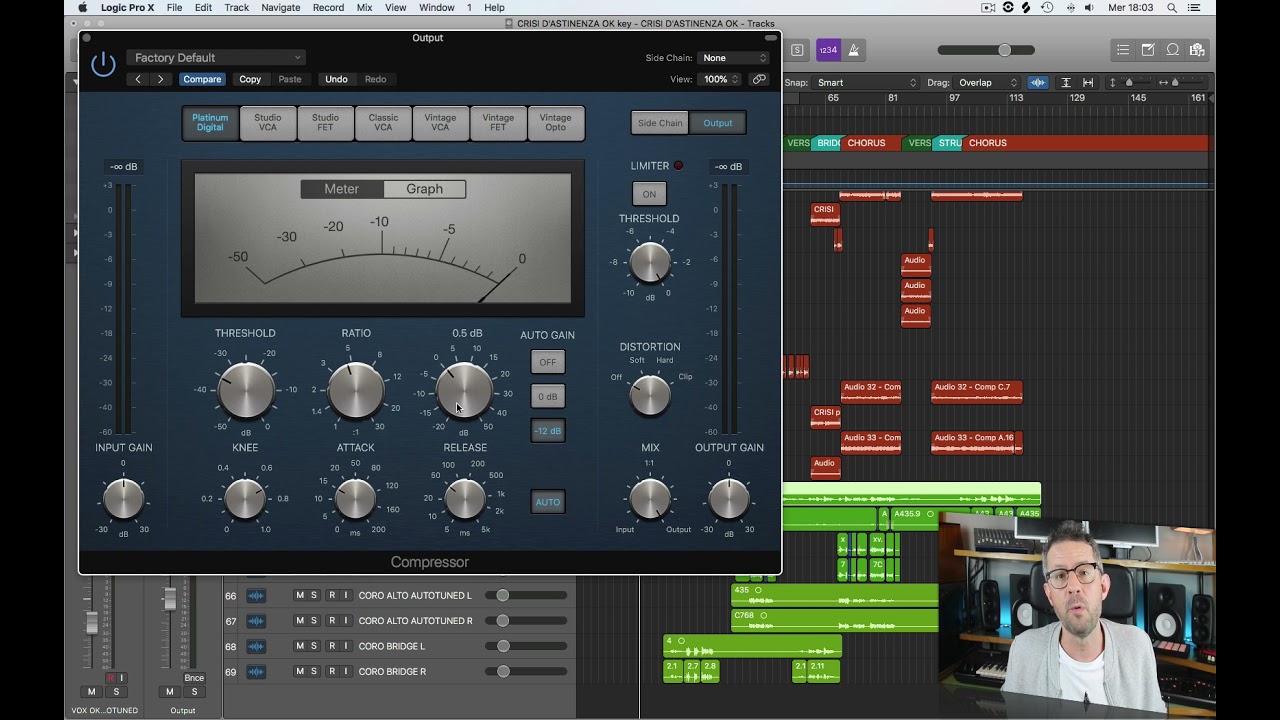
Task: Go to previous preset with left arrow
Action: point(138,79)
